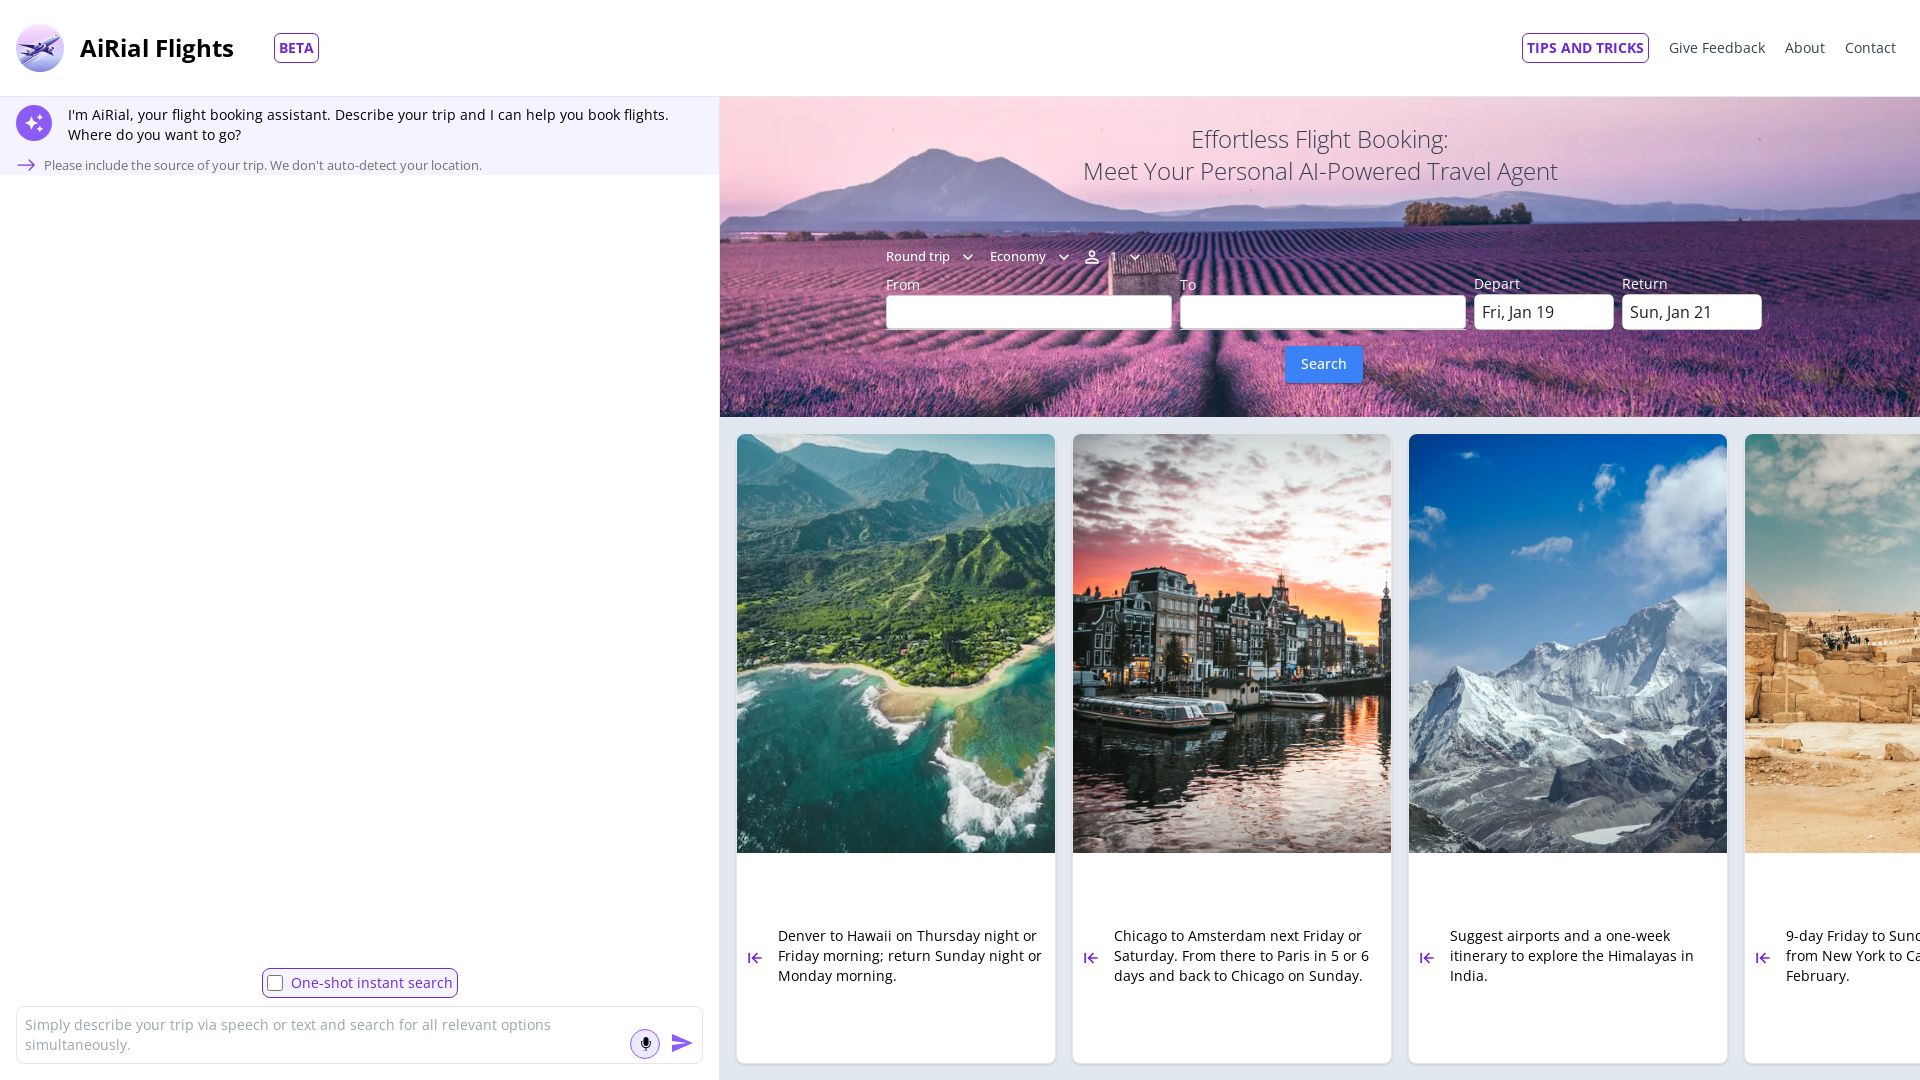Screen dimensions: 1920x1080
Task: Open the Tips and Tricks menu
Action: click(1584, 47)
